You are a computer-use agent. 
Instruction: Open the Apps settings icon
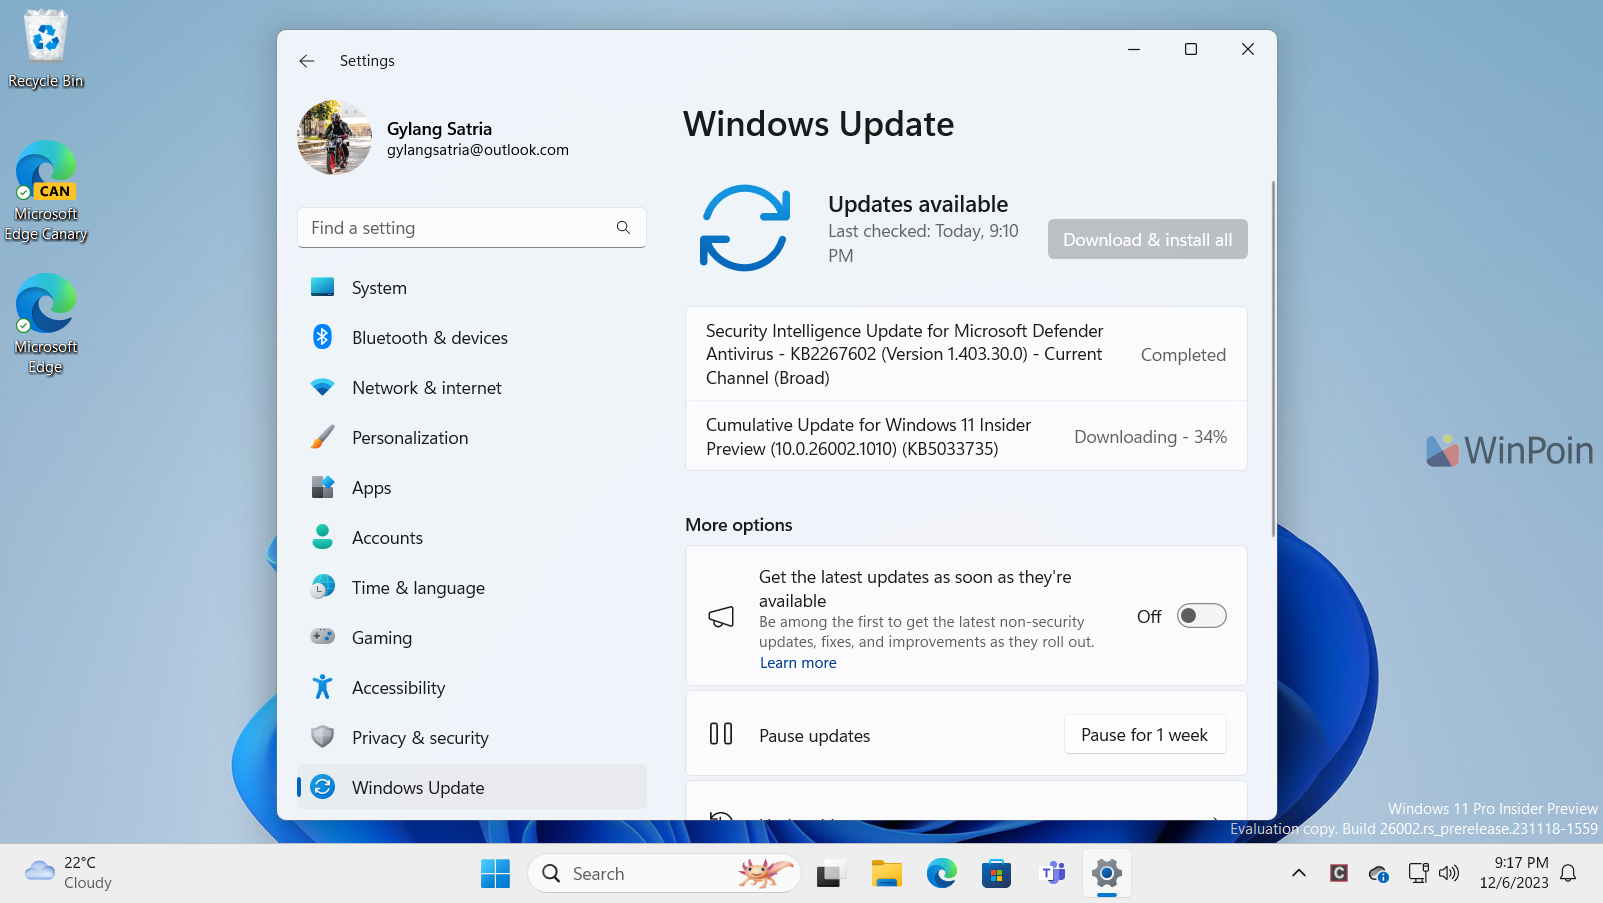(x=322, y=487)
